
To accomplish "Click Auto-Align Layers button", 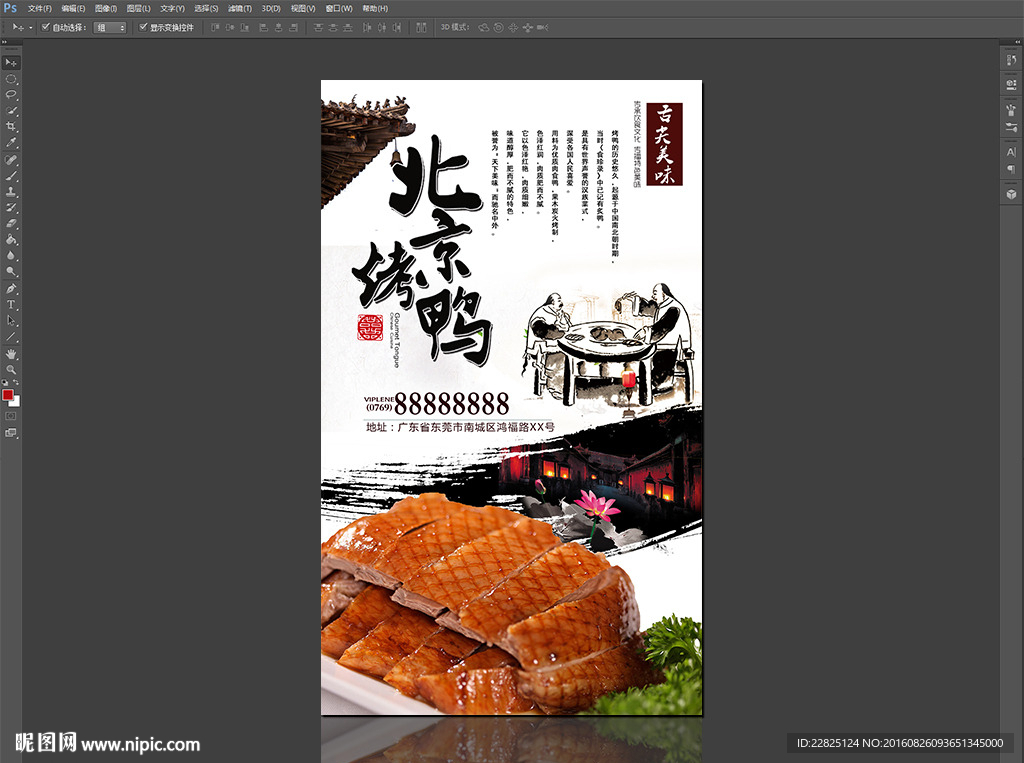I will pyautogui.click(x=421, y=27).
